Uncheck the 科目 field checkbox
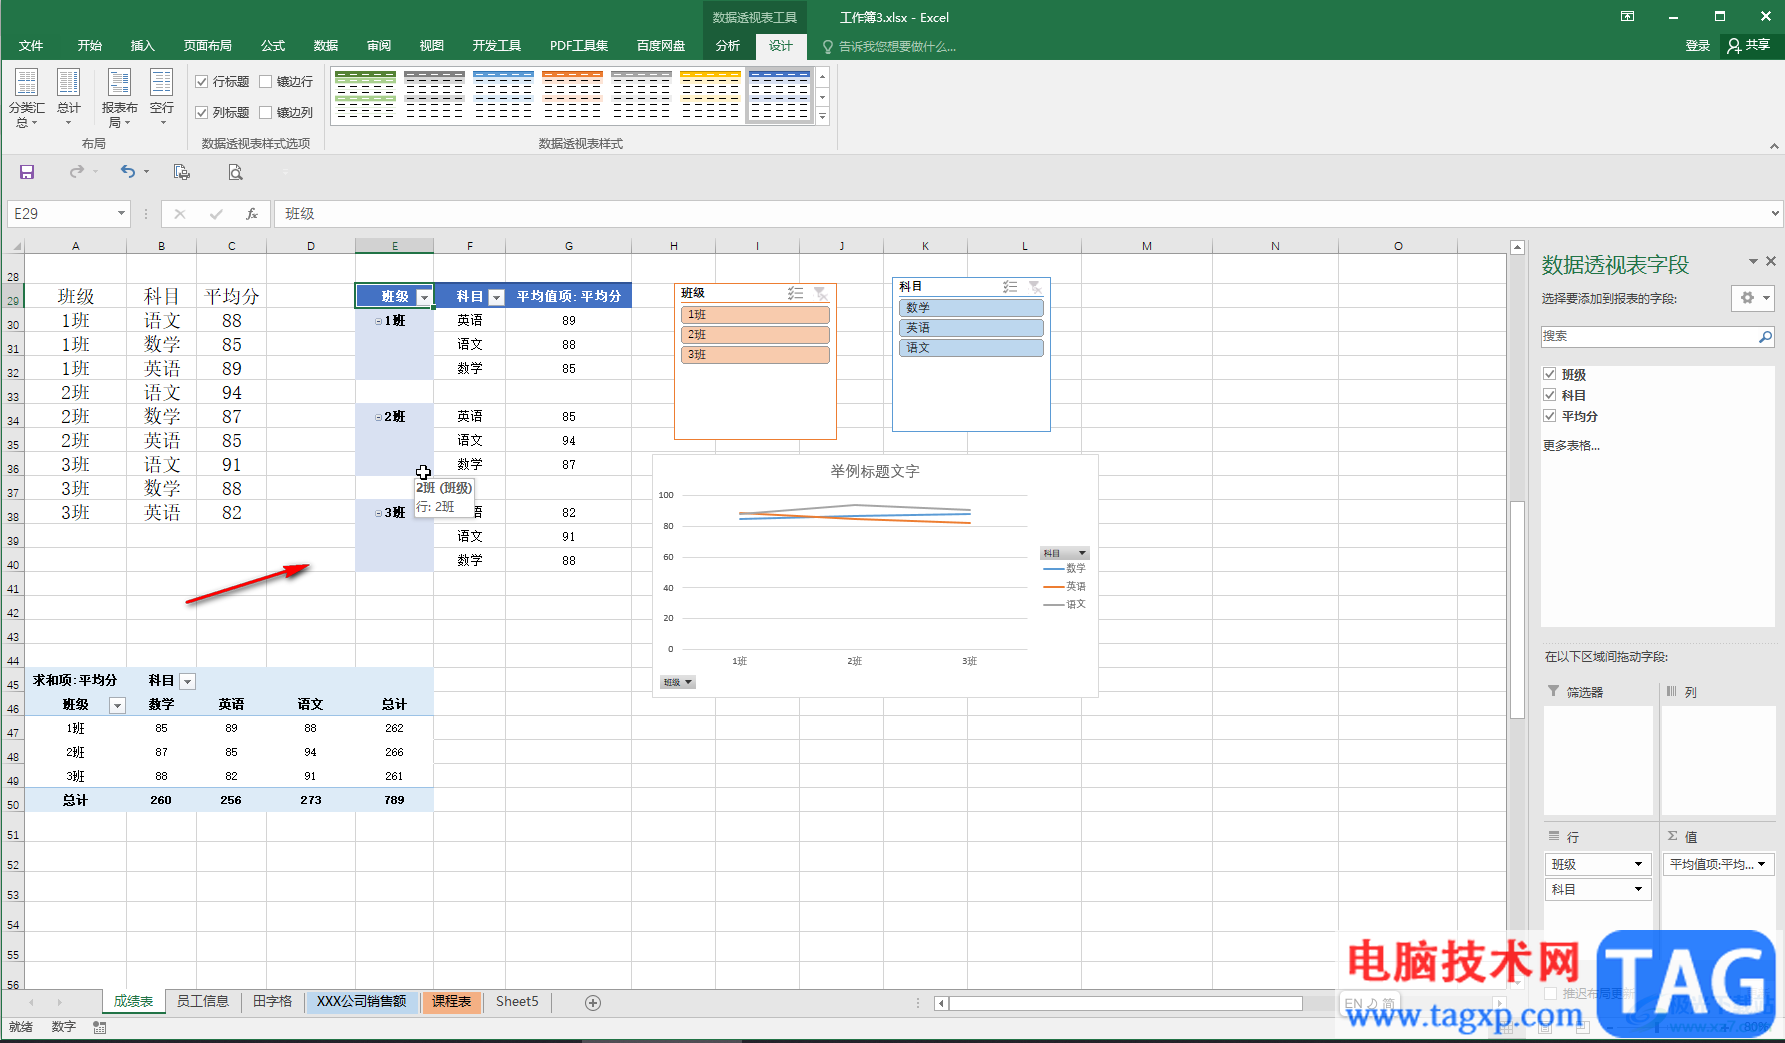Screen dimensions: 1785x1043 [x=1550, y=395]
